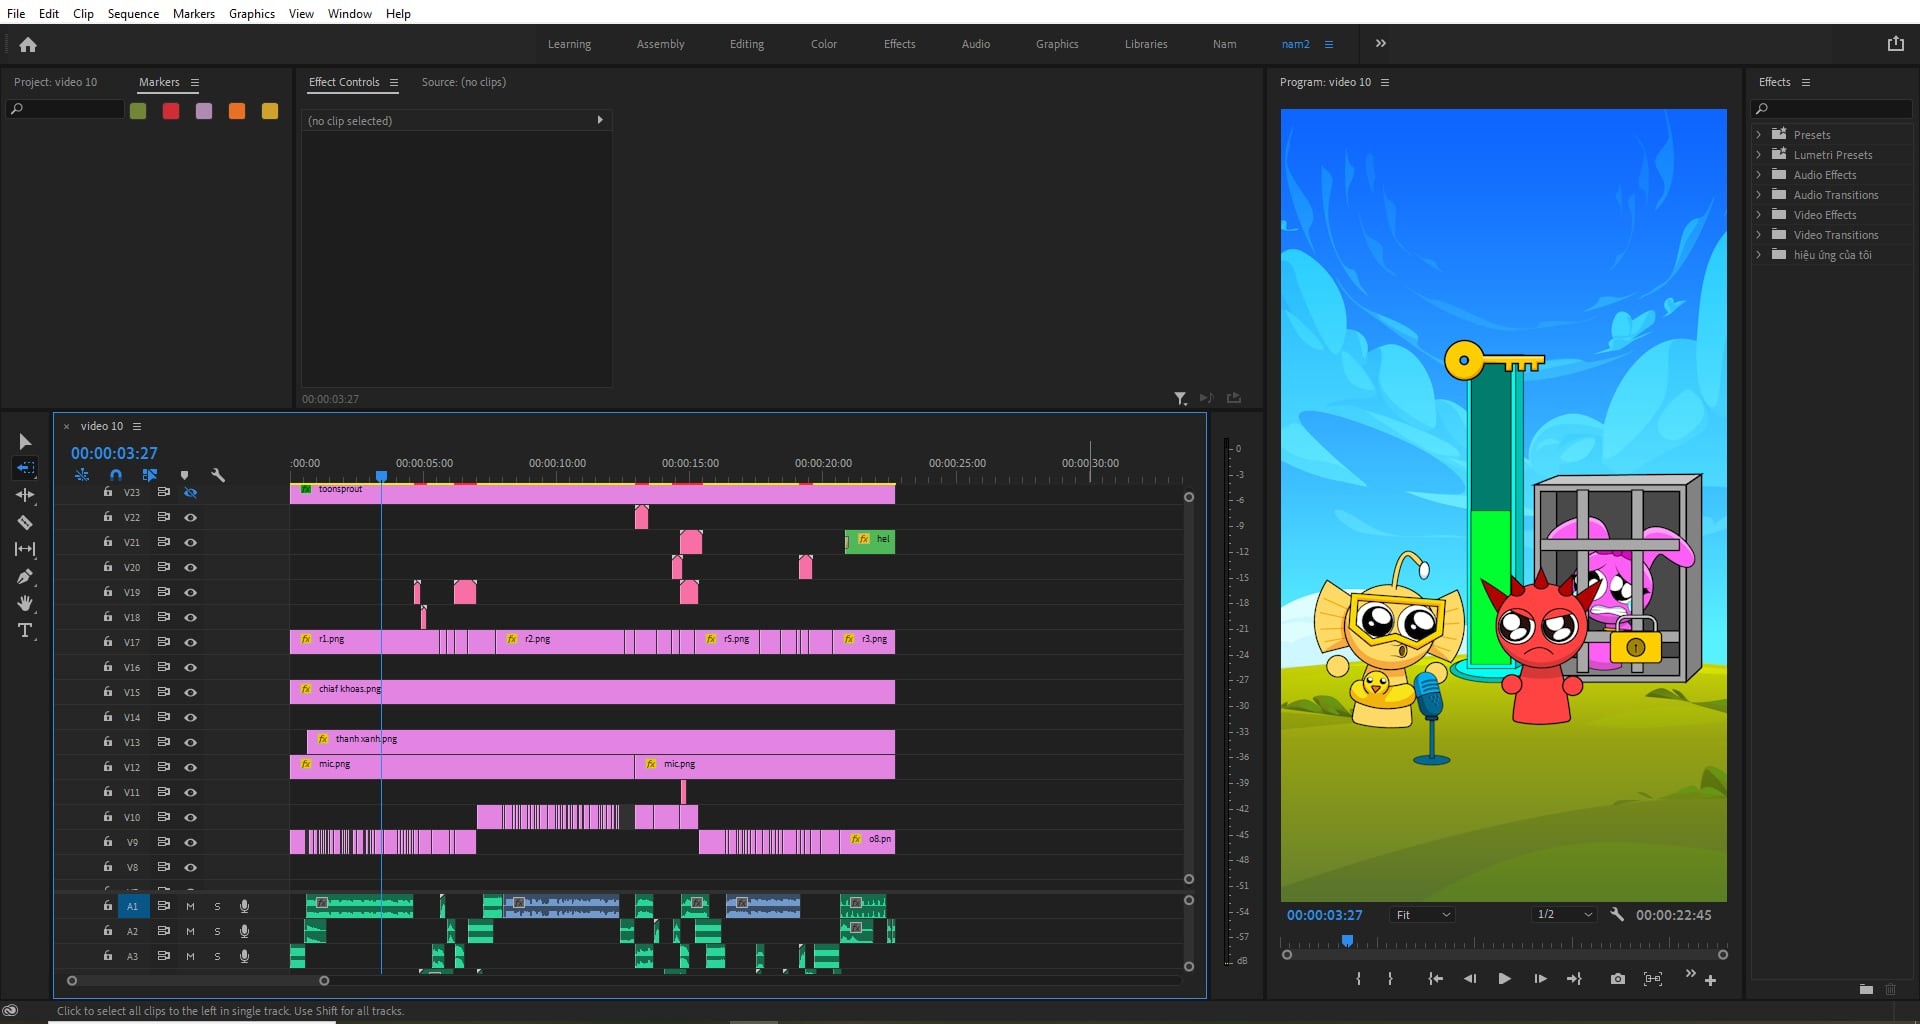Filter markers by green color swatch
This screenshot has height=1024, width=1920.
(x=138, y=111)
